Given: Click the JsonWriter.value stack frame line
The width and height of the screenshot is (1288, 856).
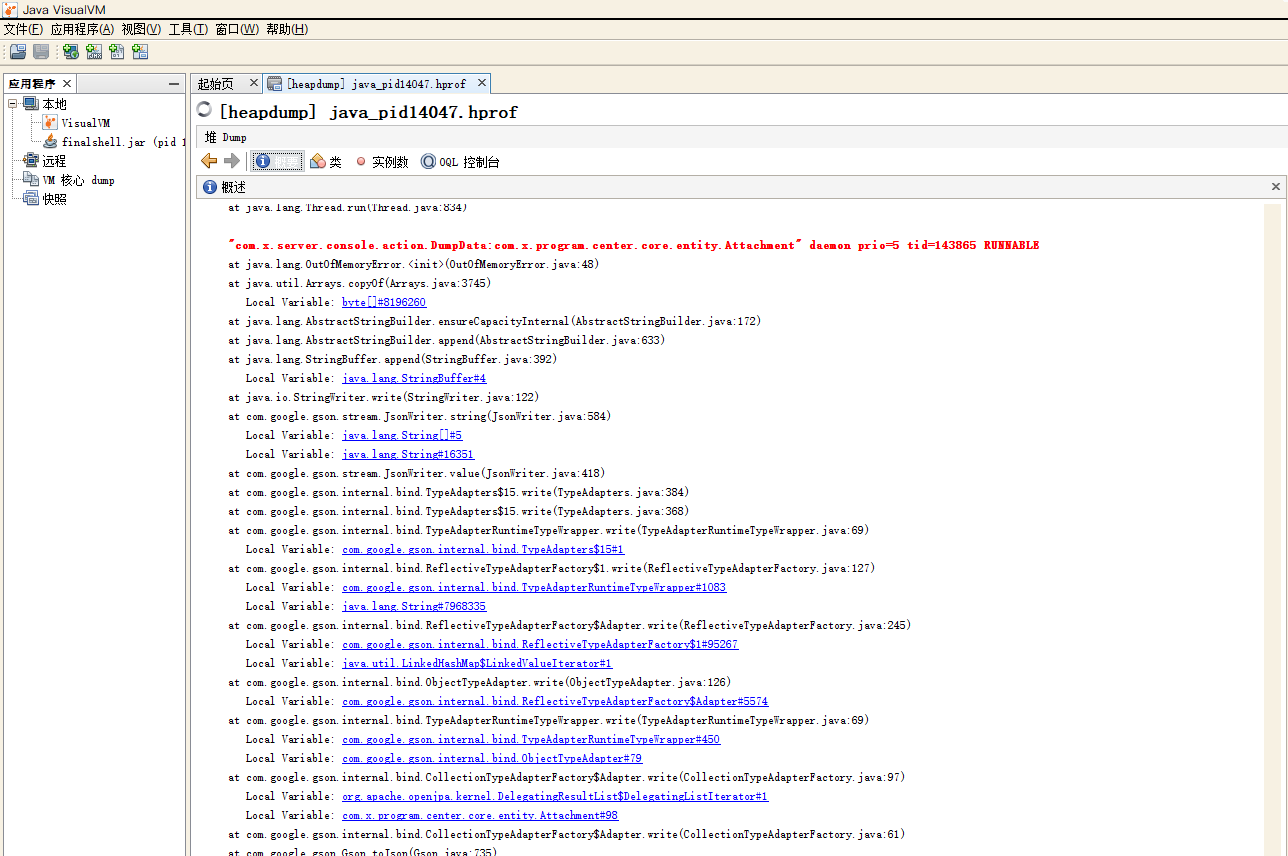Looking at the screenshot, I should pos(417,473).
